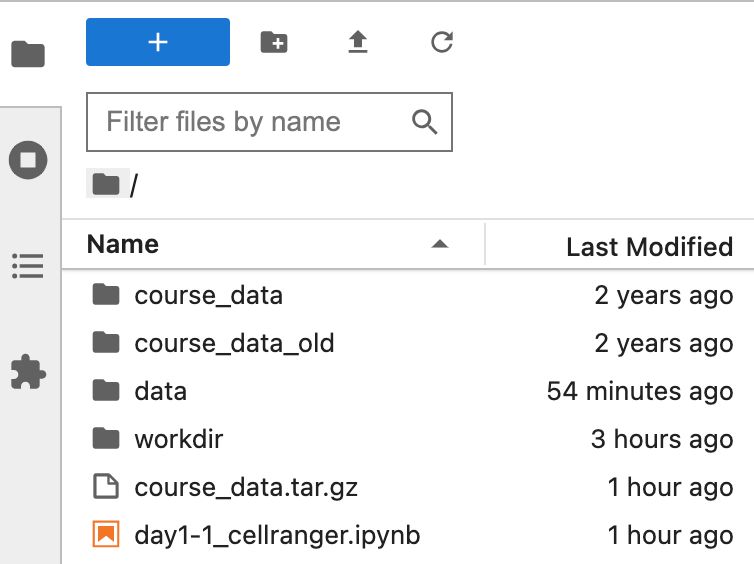Screen dimensions: 754x564
Task: Toggle the Name sort direction caret
Action: pyautogui.click(x=438, y=245)
